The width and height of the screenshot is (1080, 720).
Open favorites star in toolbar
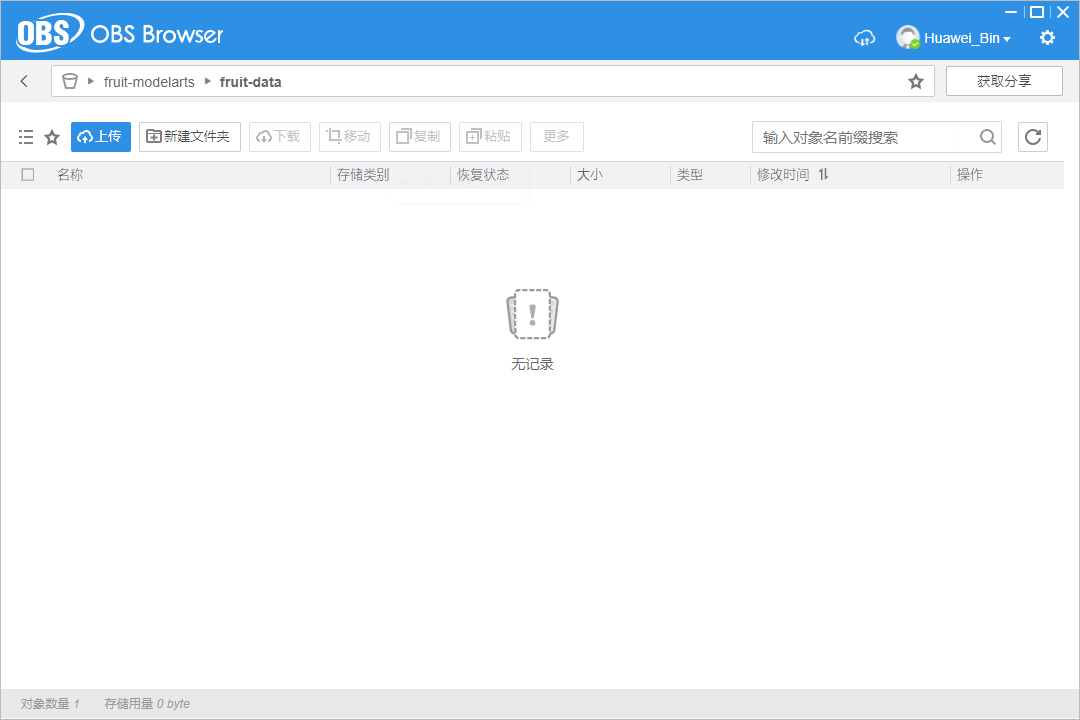click(x=52, y=137)
